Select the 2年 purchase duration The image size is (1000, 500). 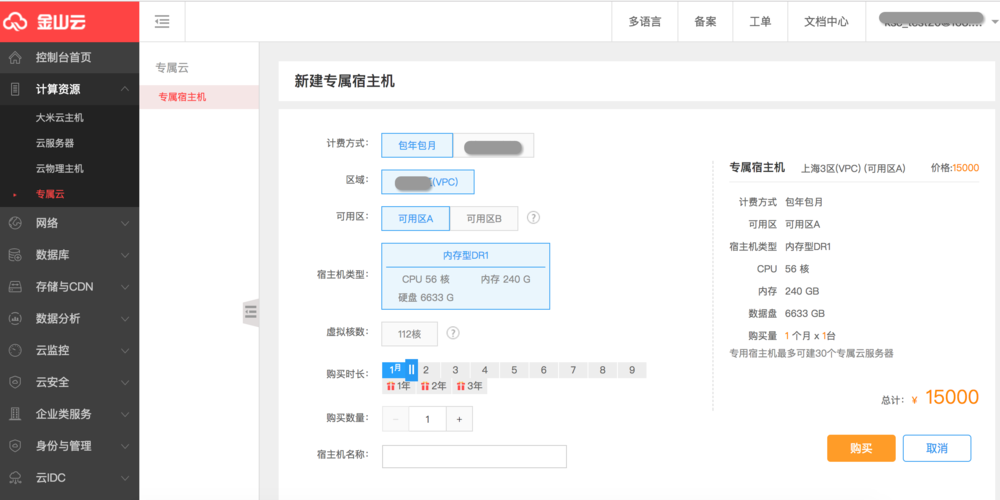(434, 386)
